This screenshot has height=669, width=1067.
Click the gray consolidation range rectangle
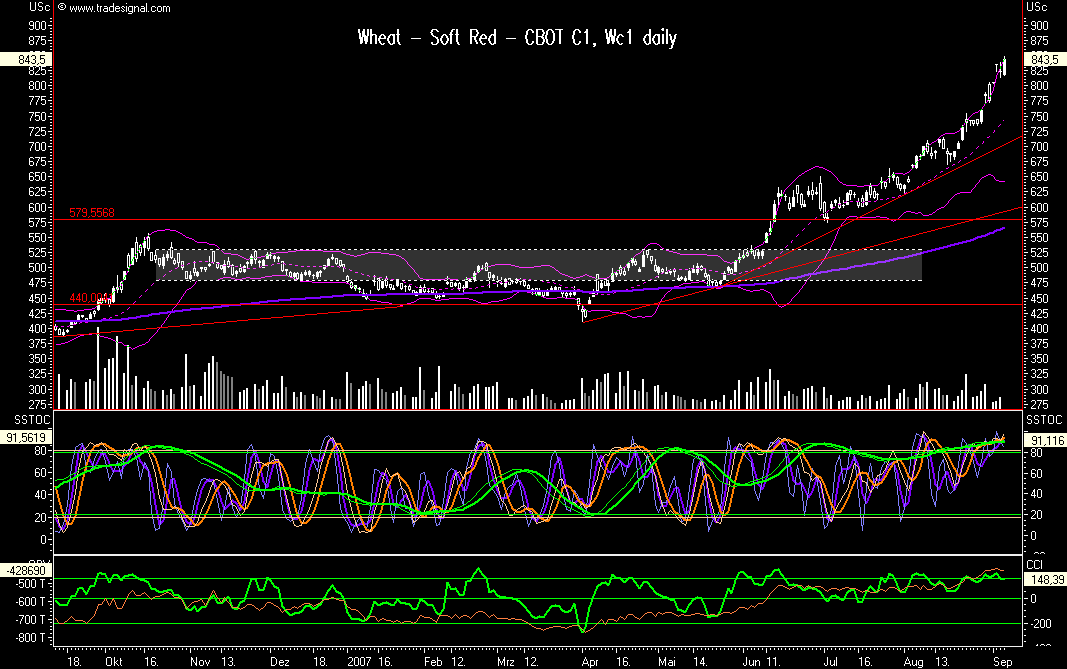[538, 265]
